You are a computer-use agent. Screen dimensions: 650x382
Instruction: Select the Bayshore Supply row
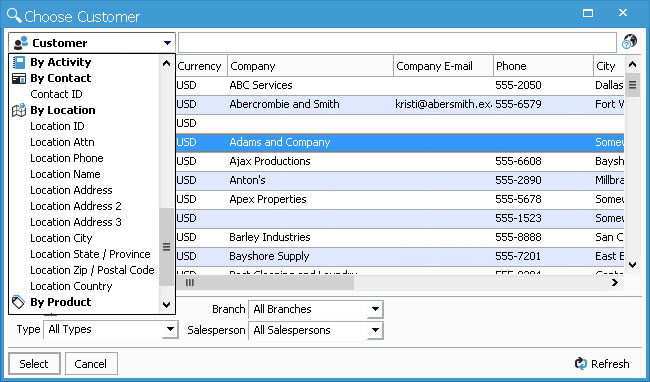(400, 256)
